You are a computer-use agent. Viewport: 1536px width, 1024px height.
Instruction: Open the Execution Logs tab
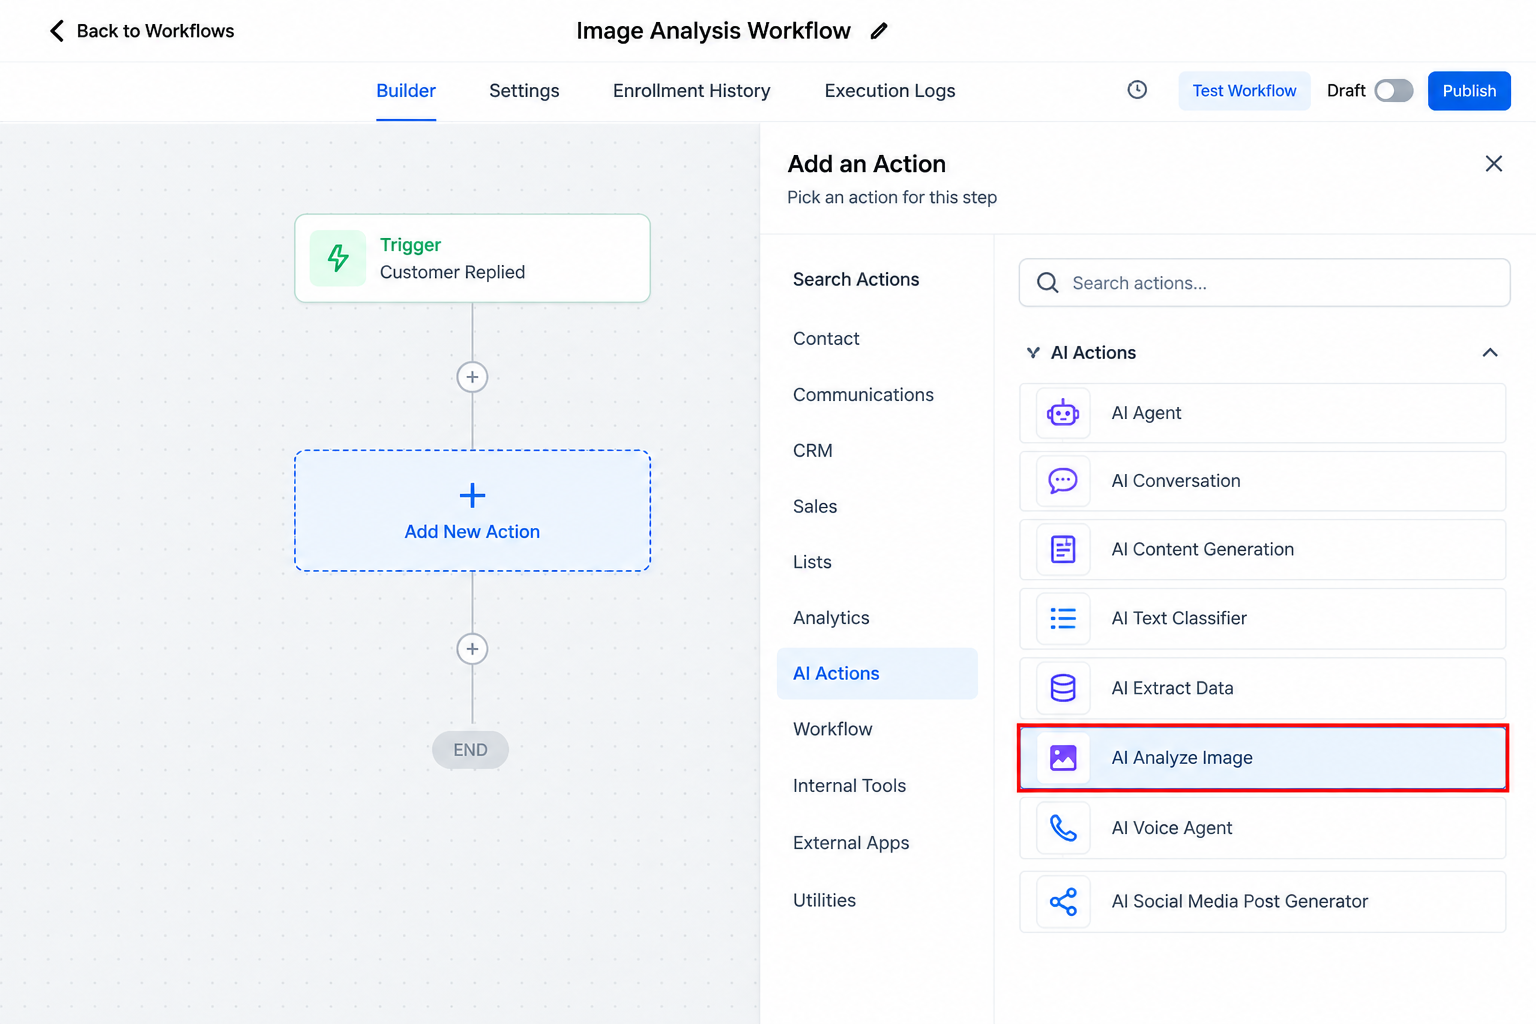click(890, 91)
